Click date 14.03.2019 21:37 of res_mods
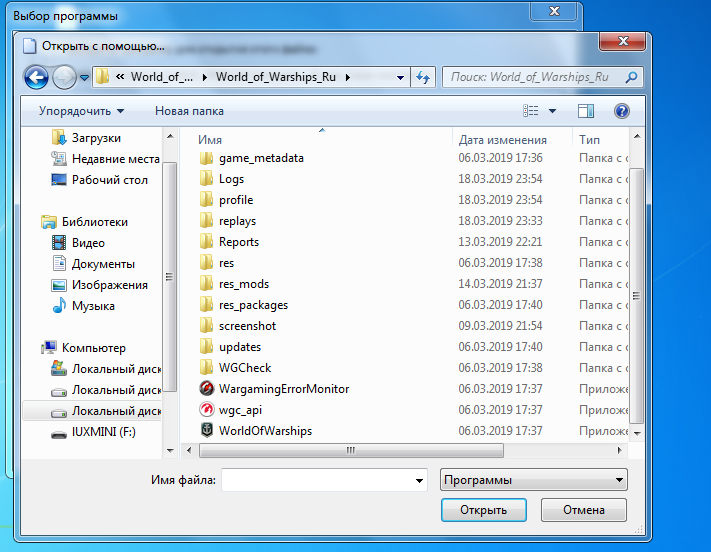Screen dimensions: 711x552 click(500, 283)
